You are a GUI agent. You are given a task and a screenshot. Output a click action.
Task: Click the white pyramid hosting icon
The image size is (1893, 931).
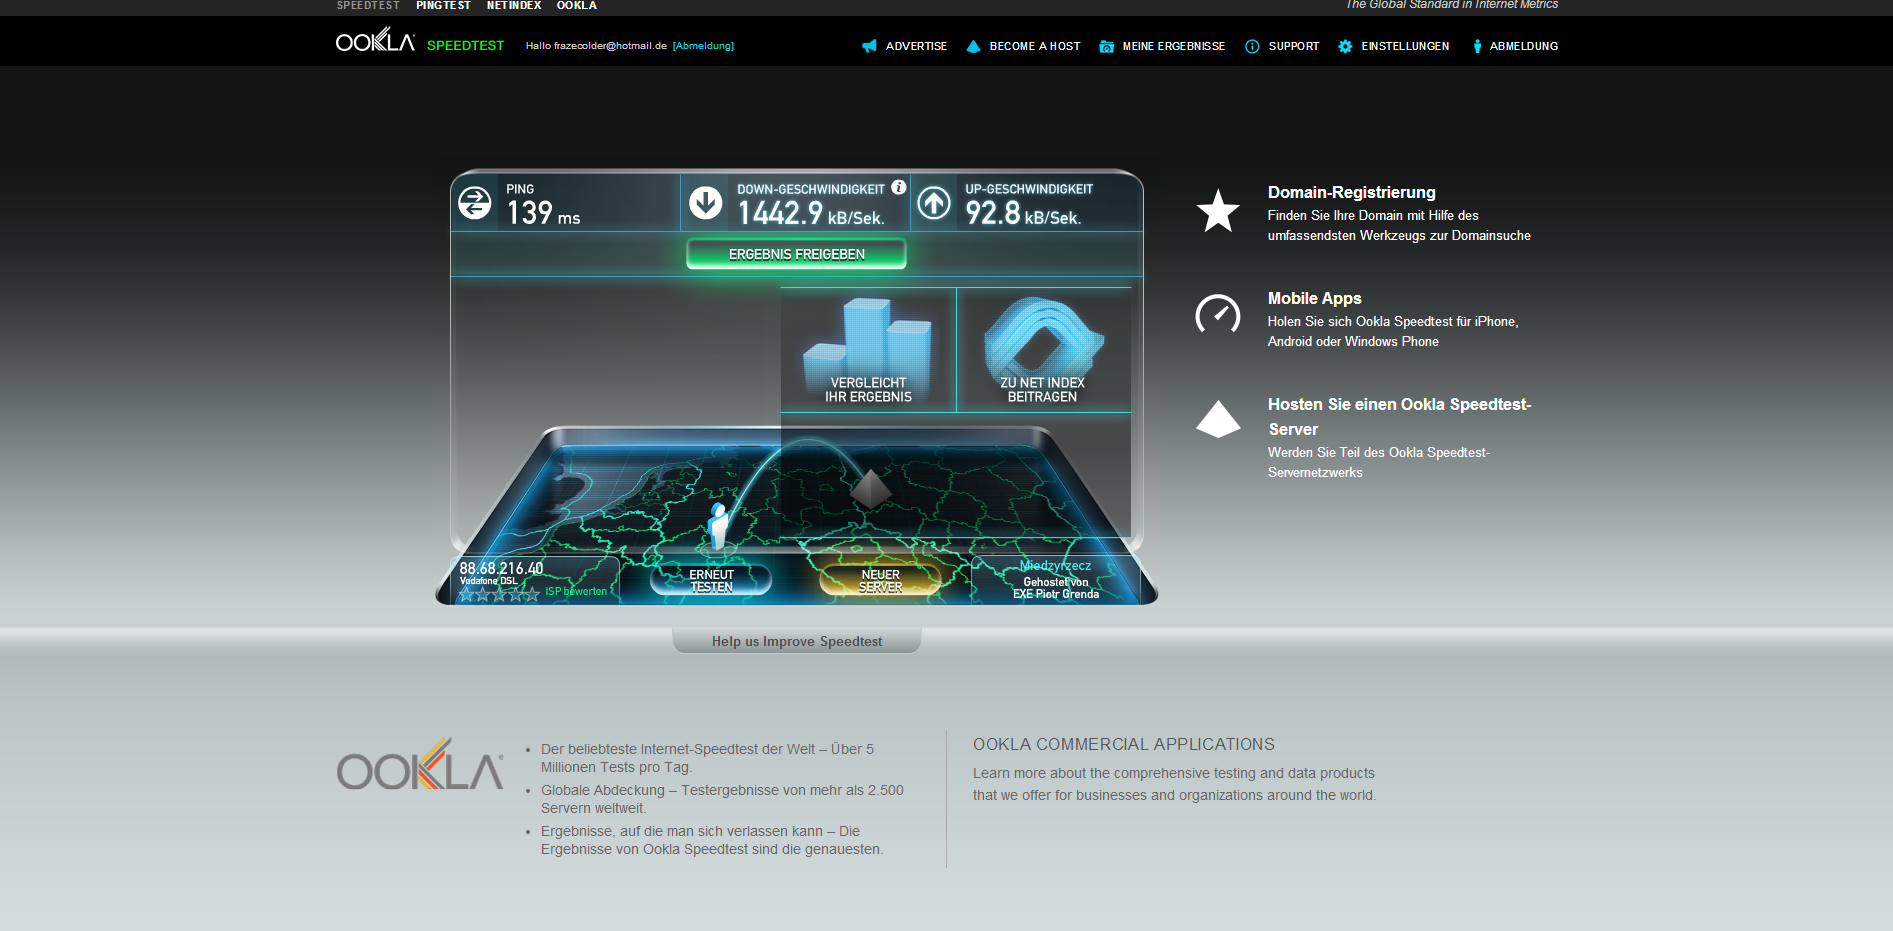click(1218, 419)
